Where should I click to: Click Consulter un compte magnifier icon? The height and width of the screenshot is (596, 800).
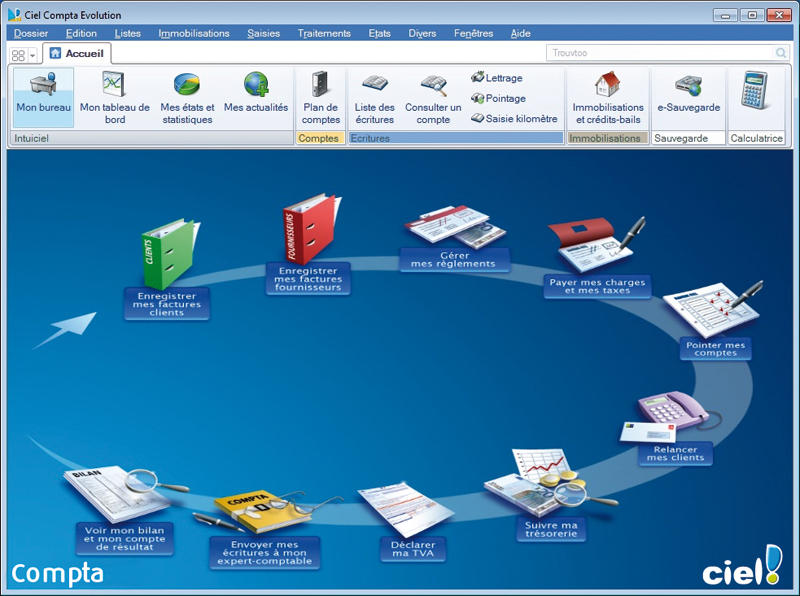(x=433, y=85)
